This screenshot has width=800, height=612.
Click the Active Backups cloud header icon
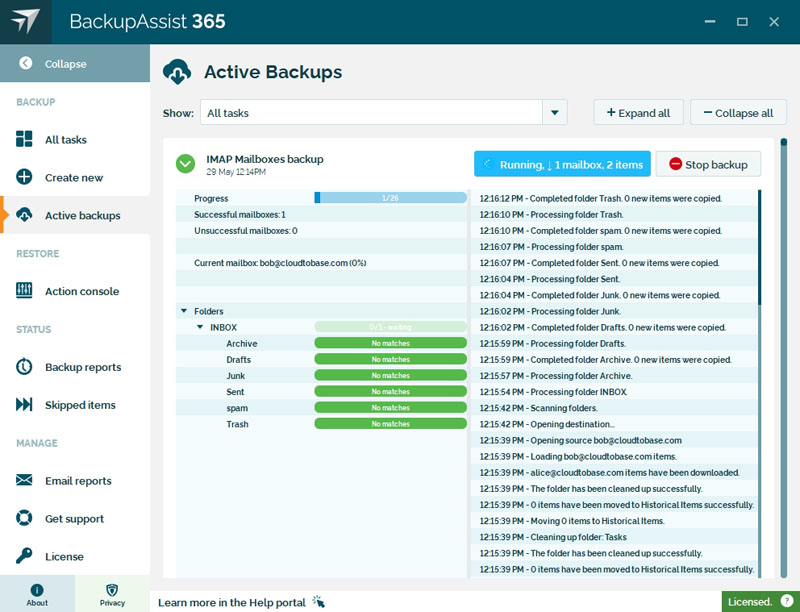tap(177, 72)
